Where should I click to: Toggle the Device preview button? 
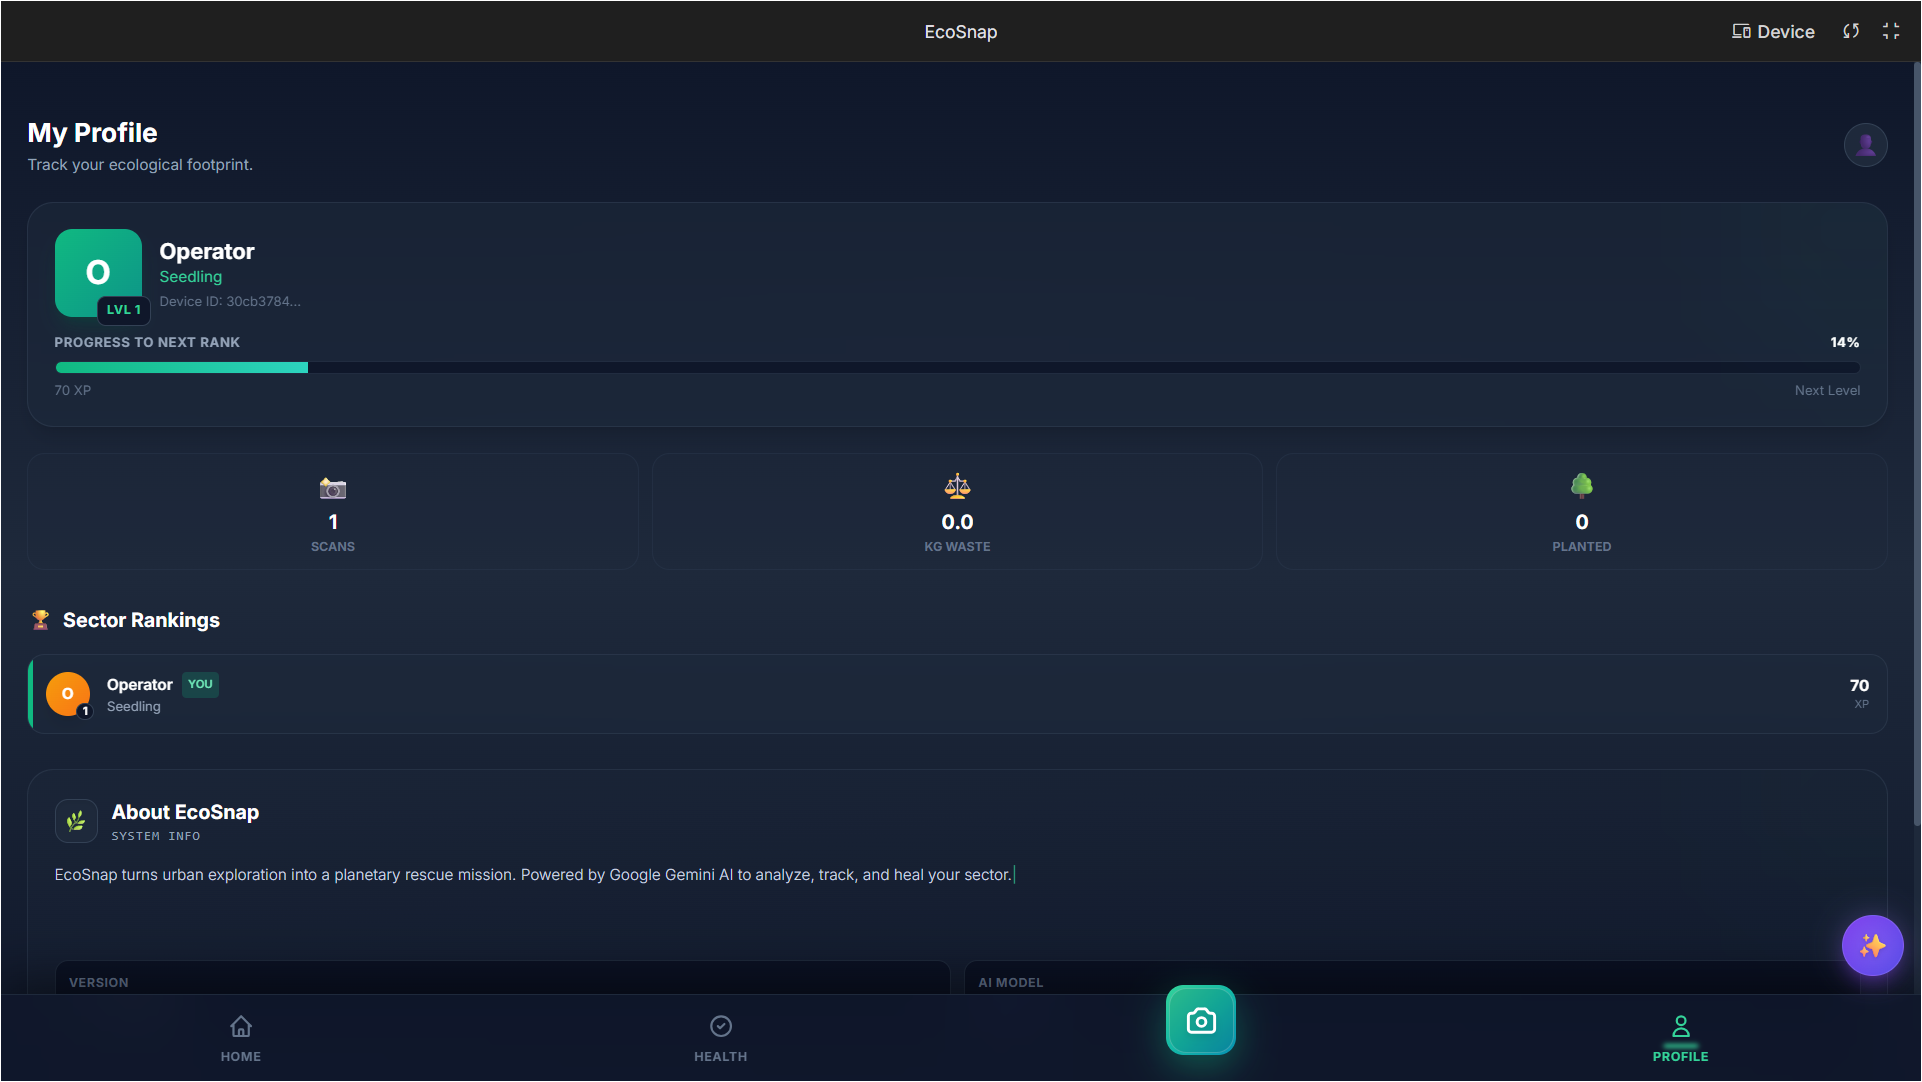[1773, 31]
